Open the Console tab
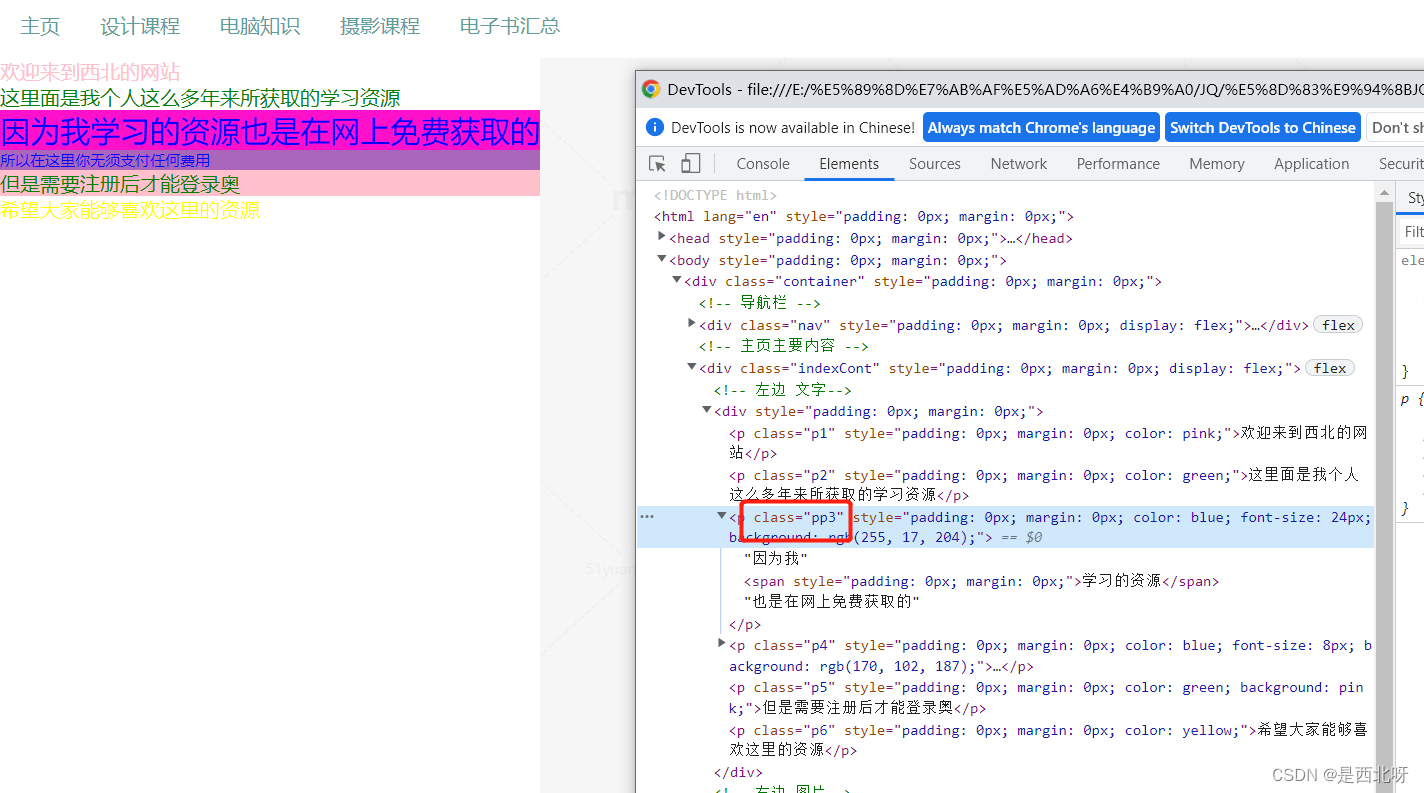 [x=763, y=164]
